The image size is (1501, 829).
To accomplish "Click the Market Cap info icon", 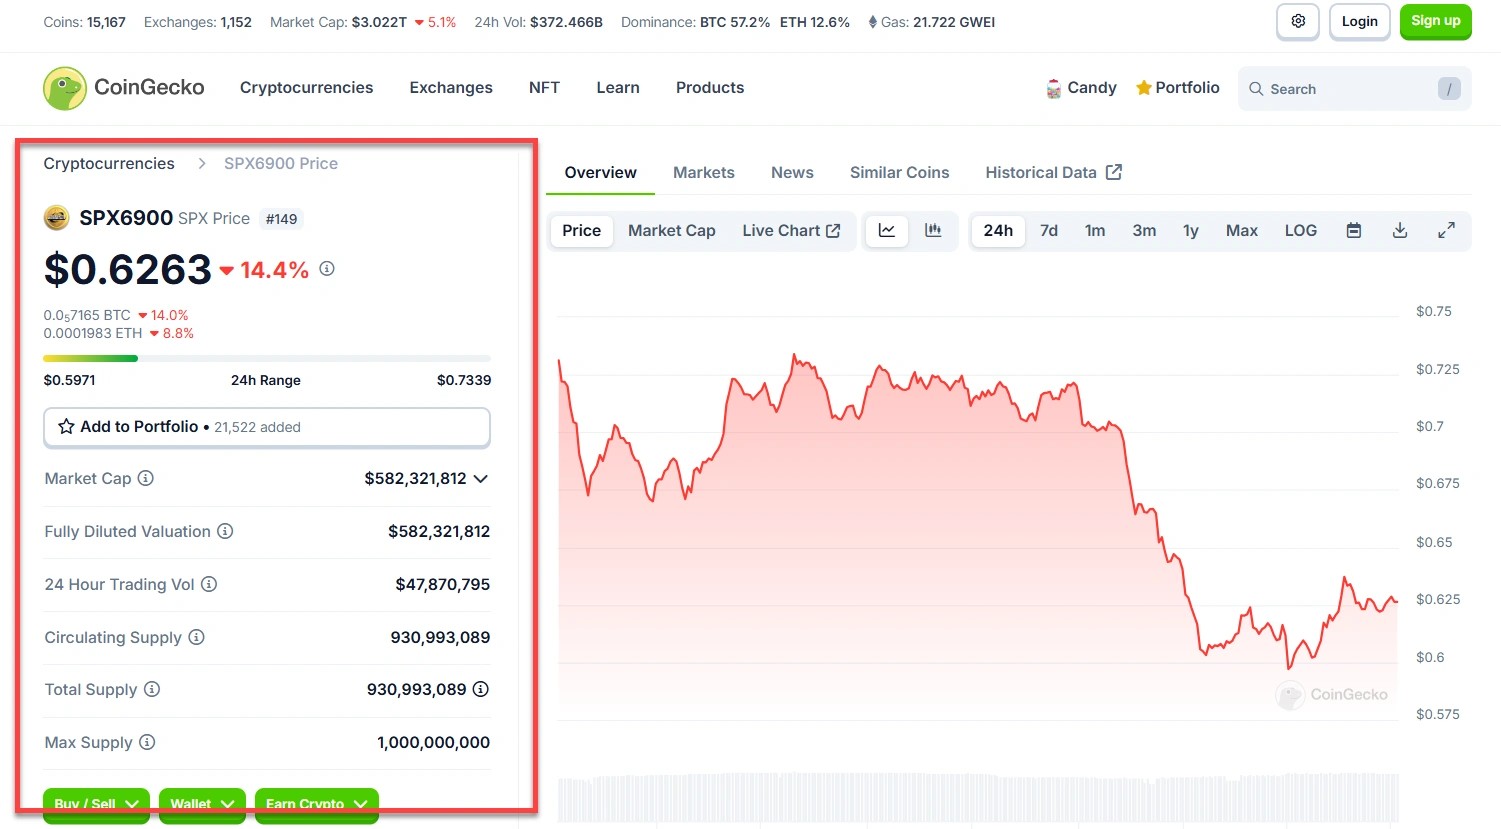I will [x=146, y=478].
